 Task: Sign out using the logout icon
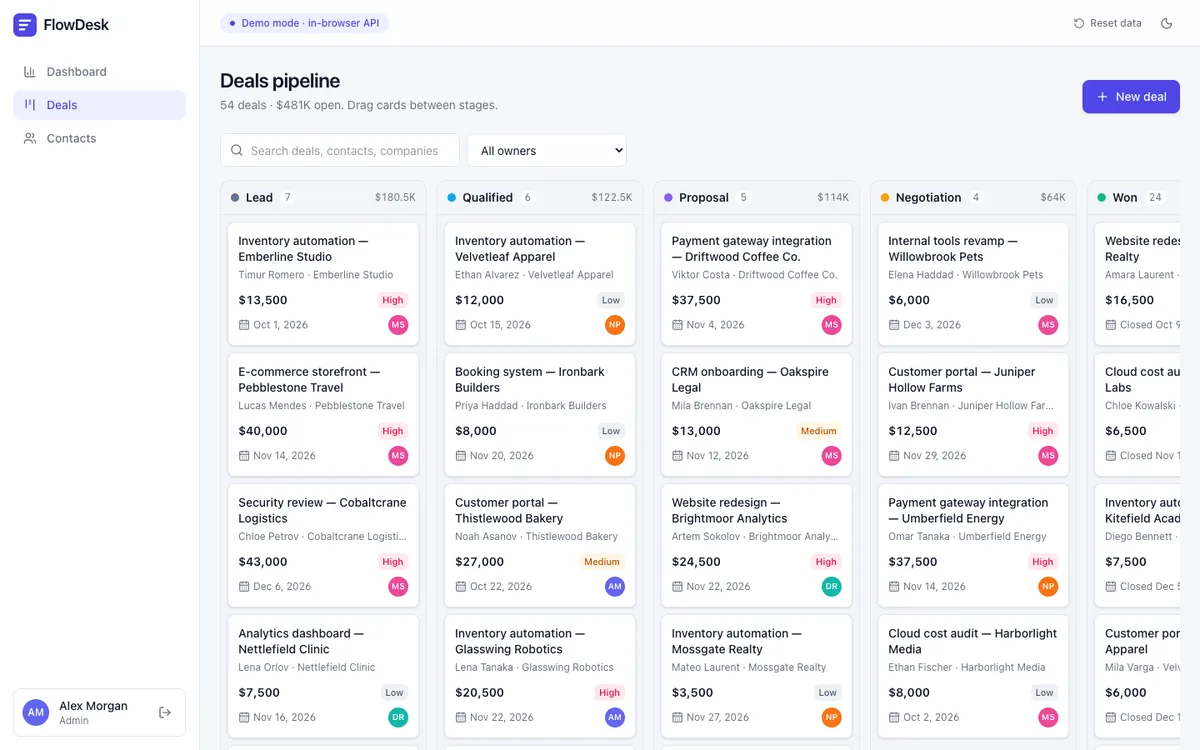coord(165,712)
